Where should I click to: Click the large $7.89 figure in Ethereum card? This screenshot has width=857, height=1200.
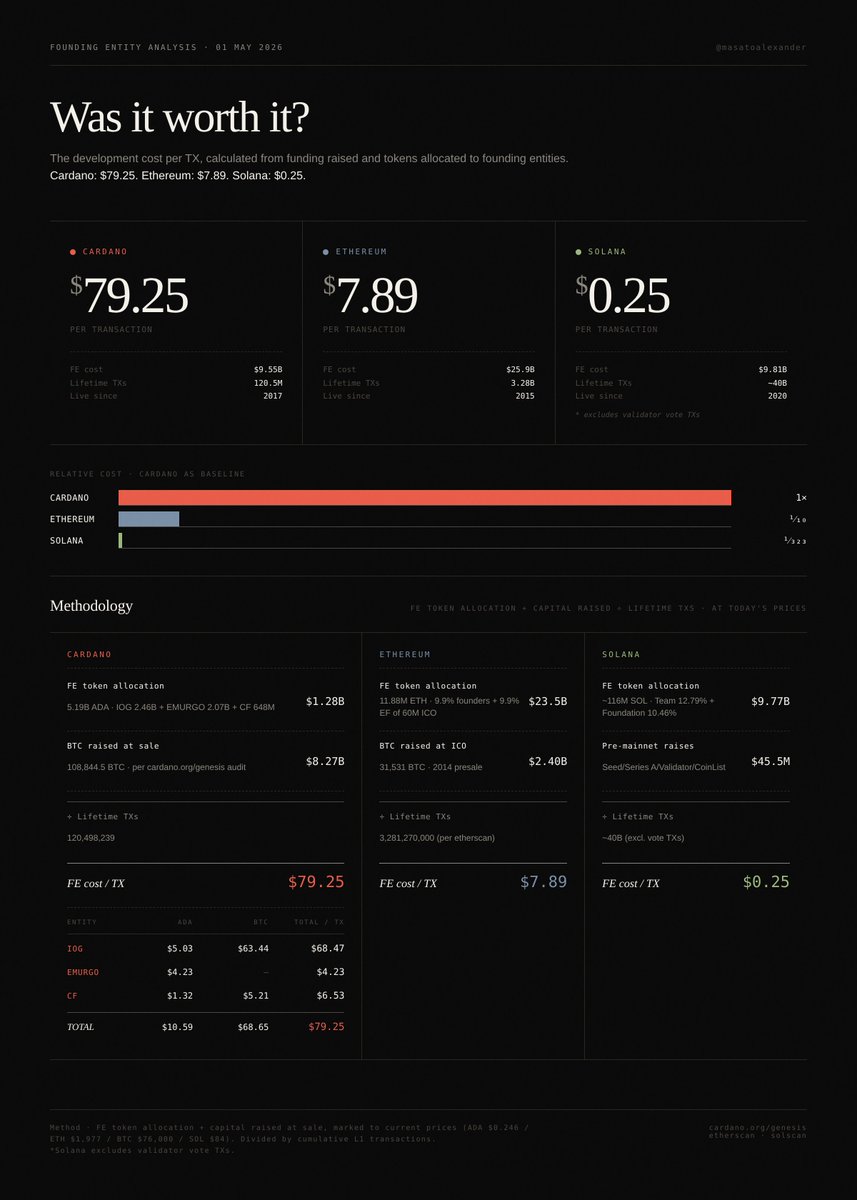pyautogui.click(x=370, y=295)
